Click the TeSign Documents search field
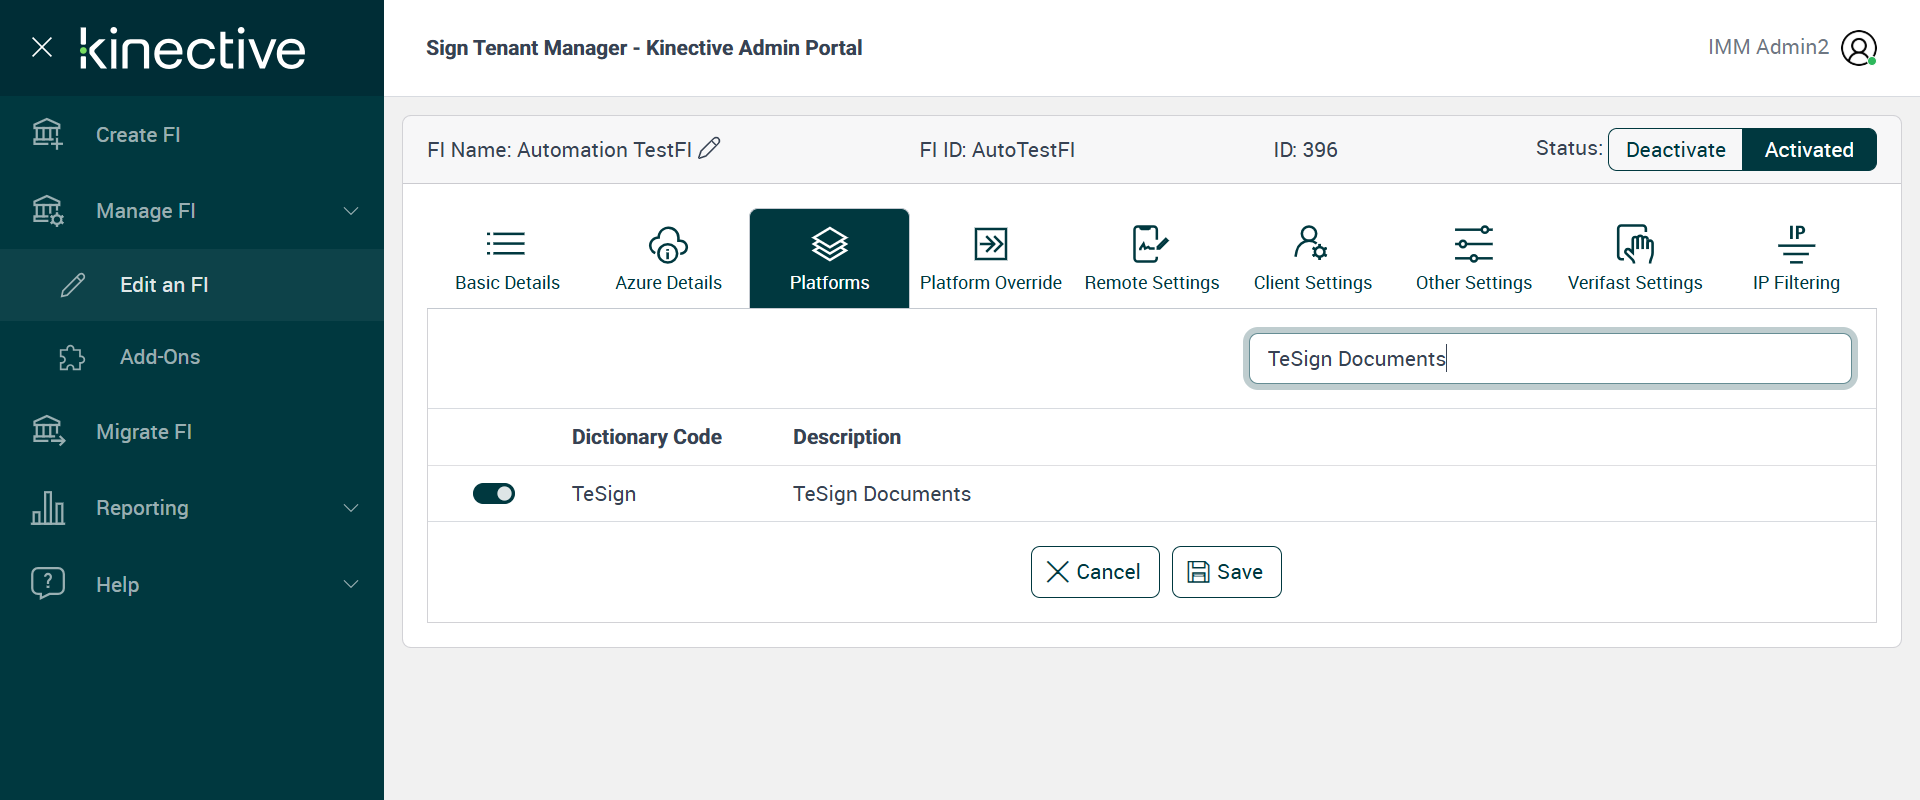Image resolution: width=1920 pixels, height=800 pixels. click(1550, 358)
